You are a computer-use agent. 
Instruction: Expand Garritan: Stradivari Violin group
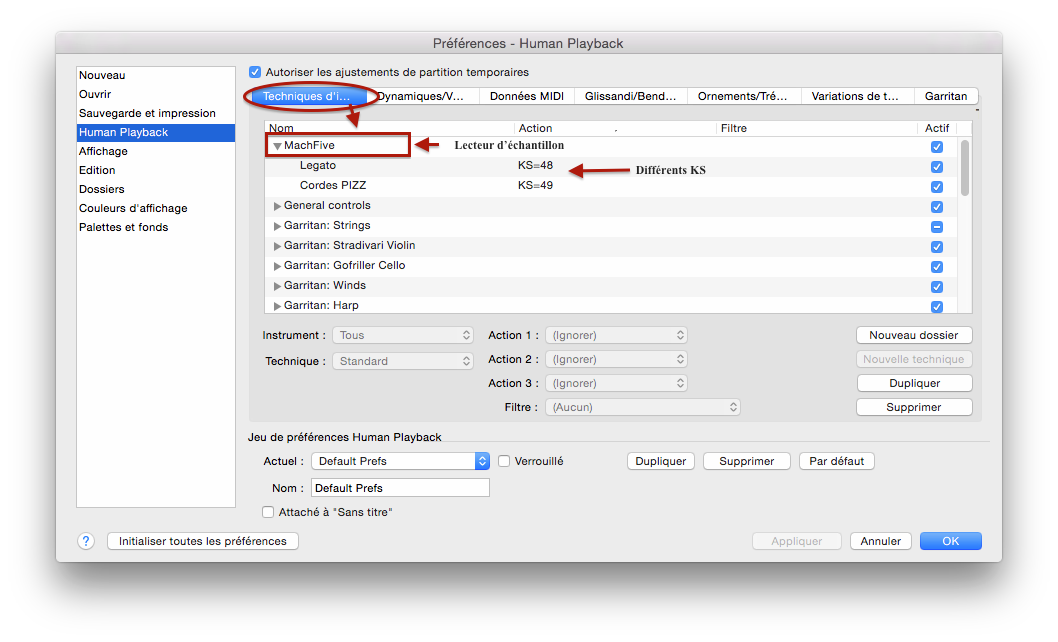click(277, 246)
